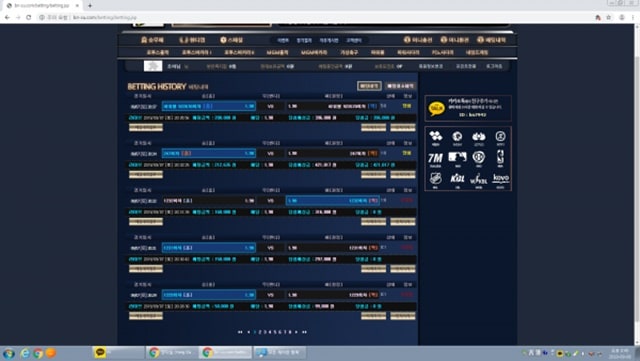Viewport: 640px width, 361px height.
Task: Click the yellow KakaoTalk bubble in sidebar
Action: [436, 108]
